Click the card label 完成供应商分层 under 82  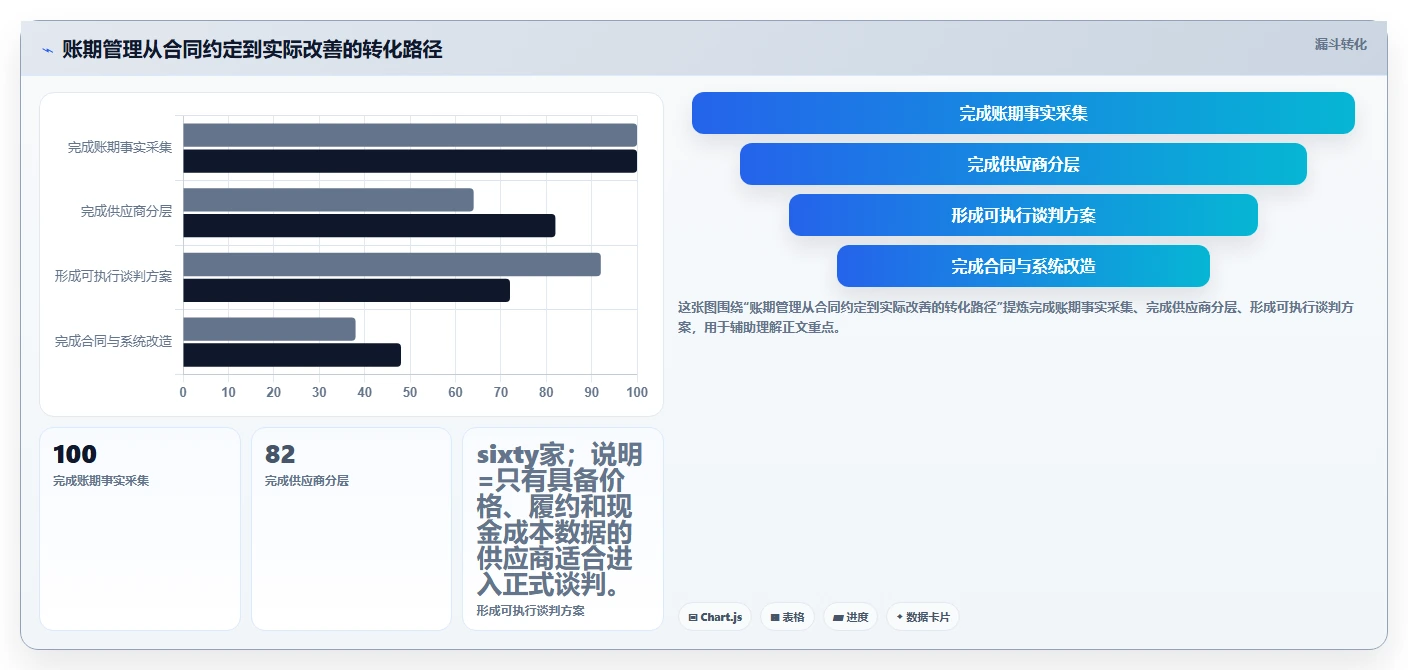pos(307,481)
